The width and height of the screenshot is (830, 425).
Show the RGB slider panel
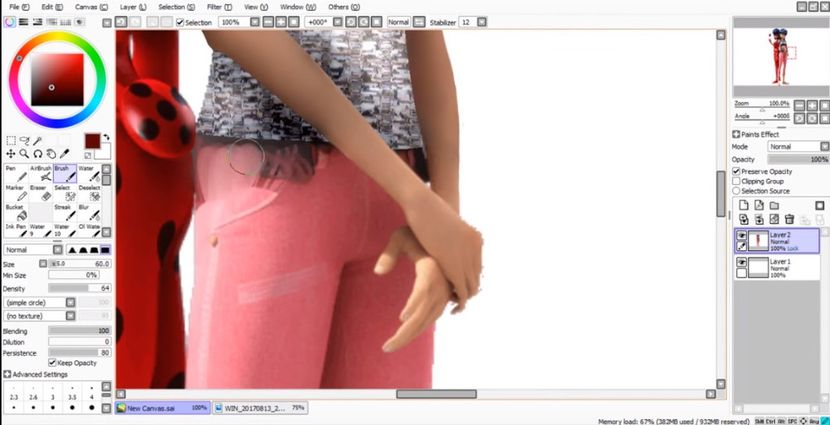[x=24, y=22]
